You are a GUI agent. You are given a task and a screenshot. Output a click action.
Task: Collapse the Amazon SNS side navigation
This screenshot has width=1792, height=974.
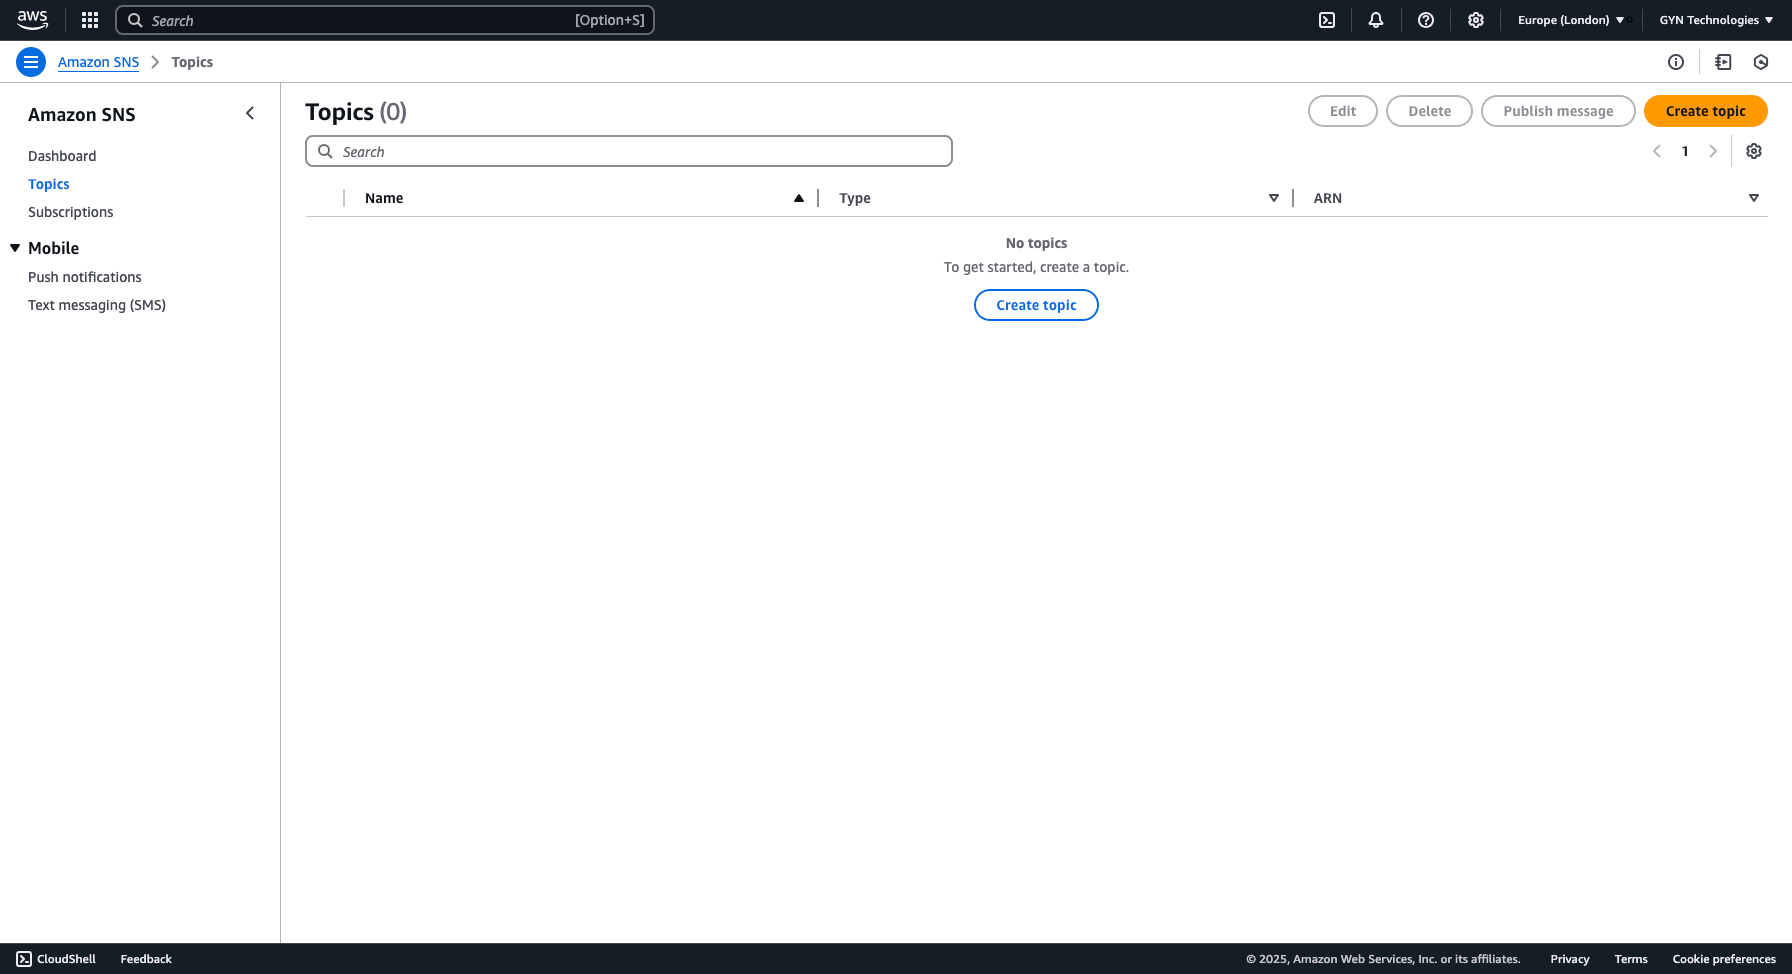[250, 114]
